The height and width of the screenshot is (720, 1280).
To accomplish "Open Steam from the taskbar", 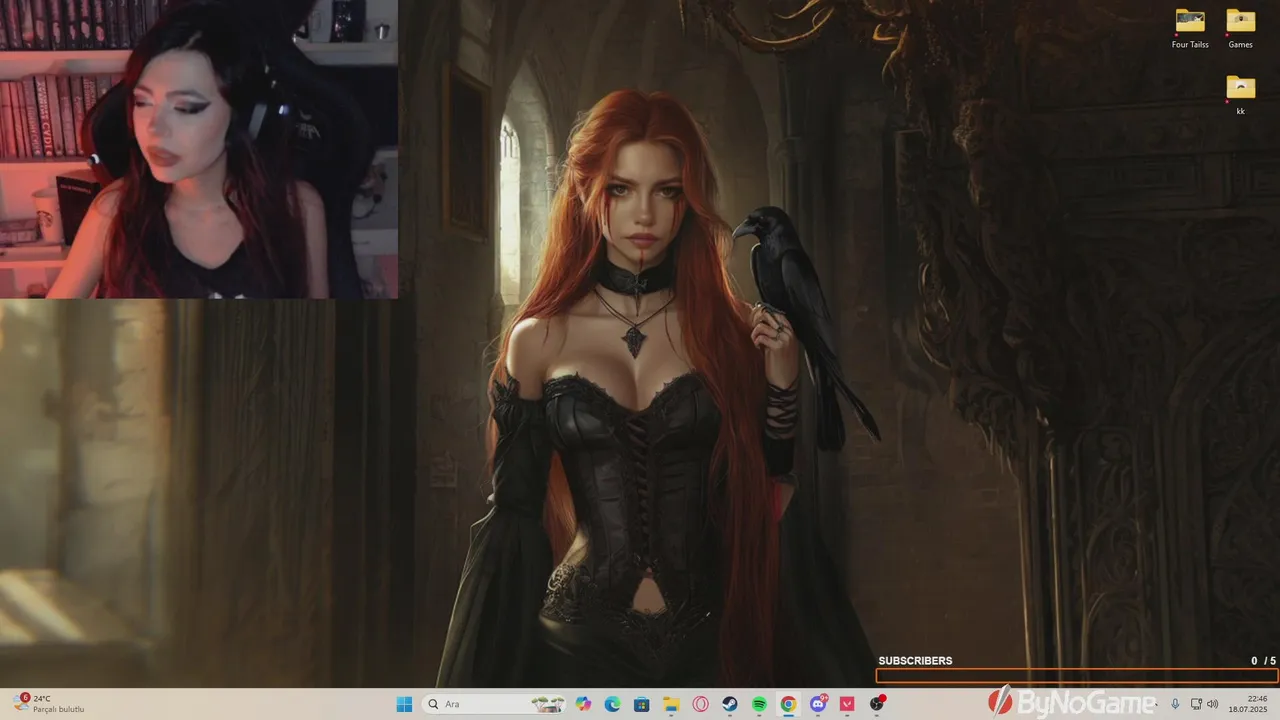I will tap(730, 704).
